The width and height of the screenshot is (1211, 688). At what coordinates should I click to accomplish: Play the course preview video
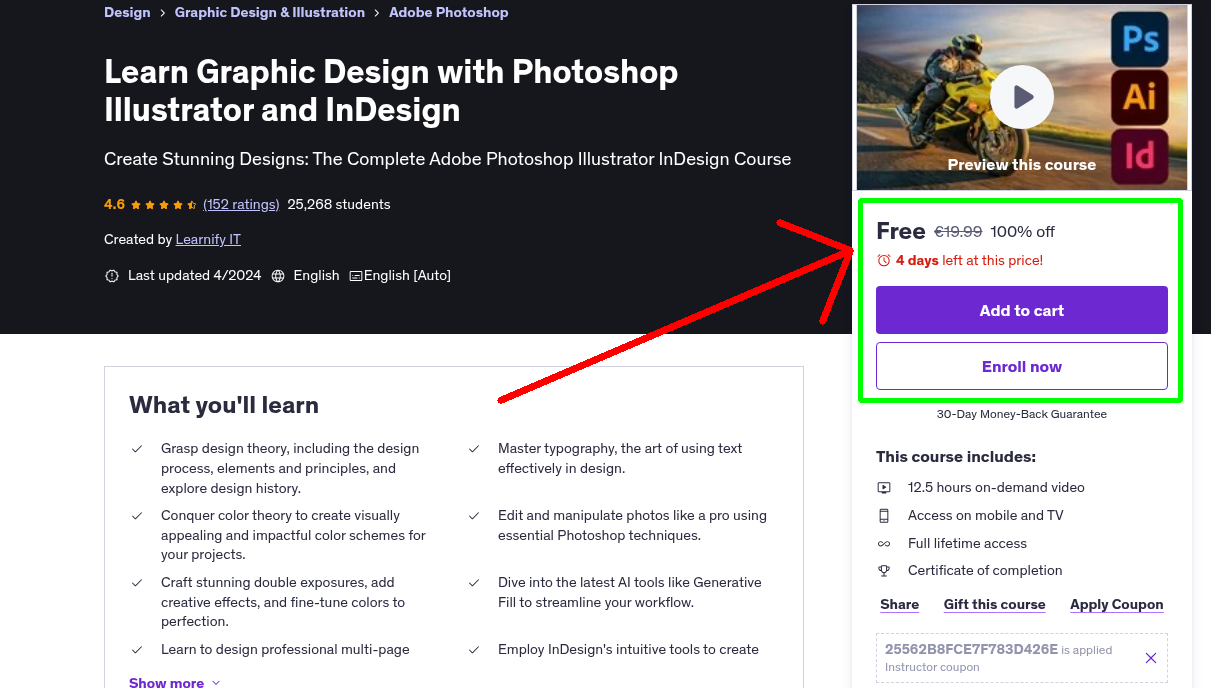tap(1022, 97)
